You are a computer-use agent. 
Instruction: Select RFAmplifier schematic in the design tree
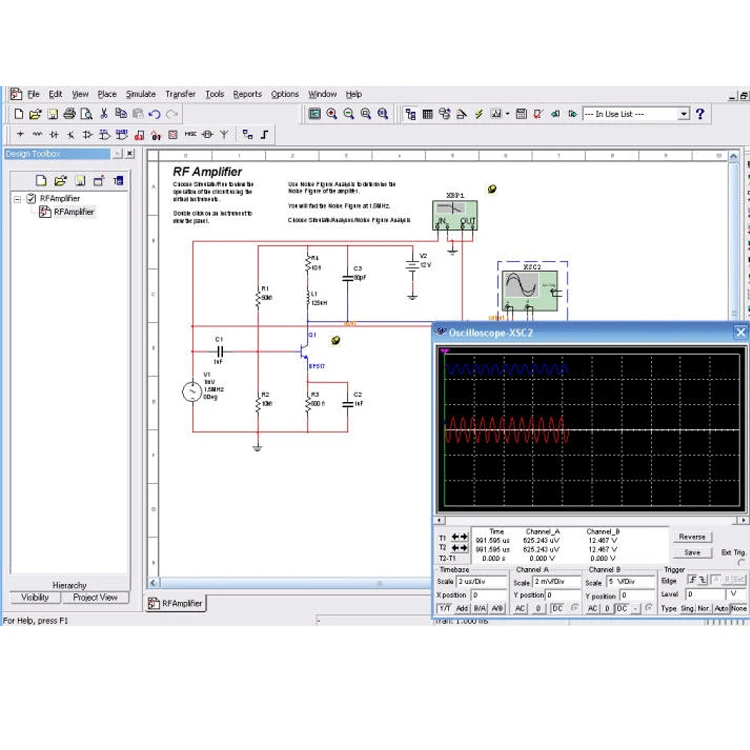point(73,212)
